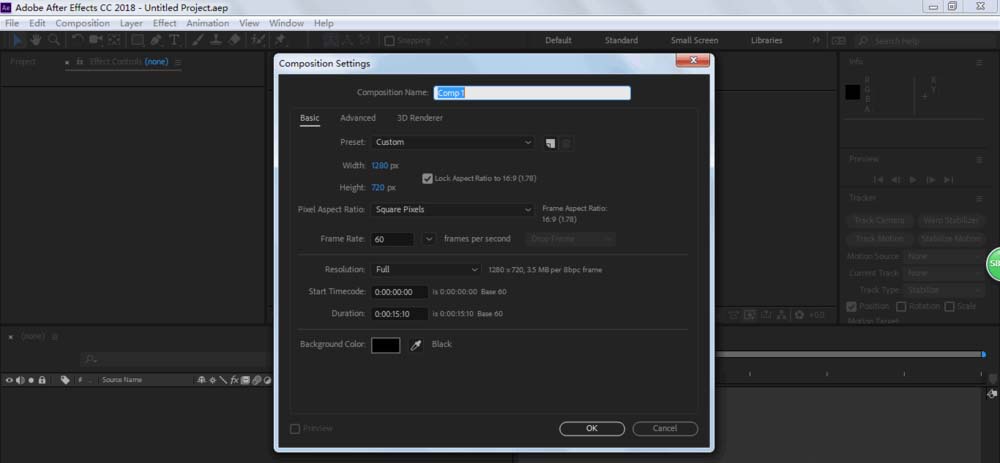This screenshot has height=463, width=1000.
Task: Click the lock column header in timeline
Action: pyautogui.click(x=42, y=379)
